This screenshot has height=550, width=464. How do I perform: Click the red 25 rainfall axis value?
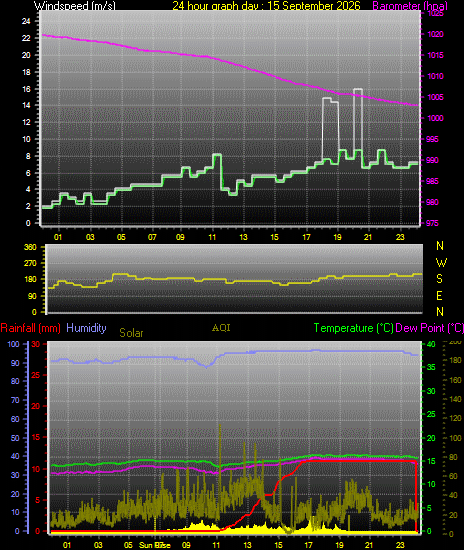click(36, 375)
